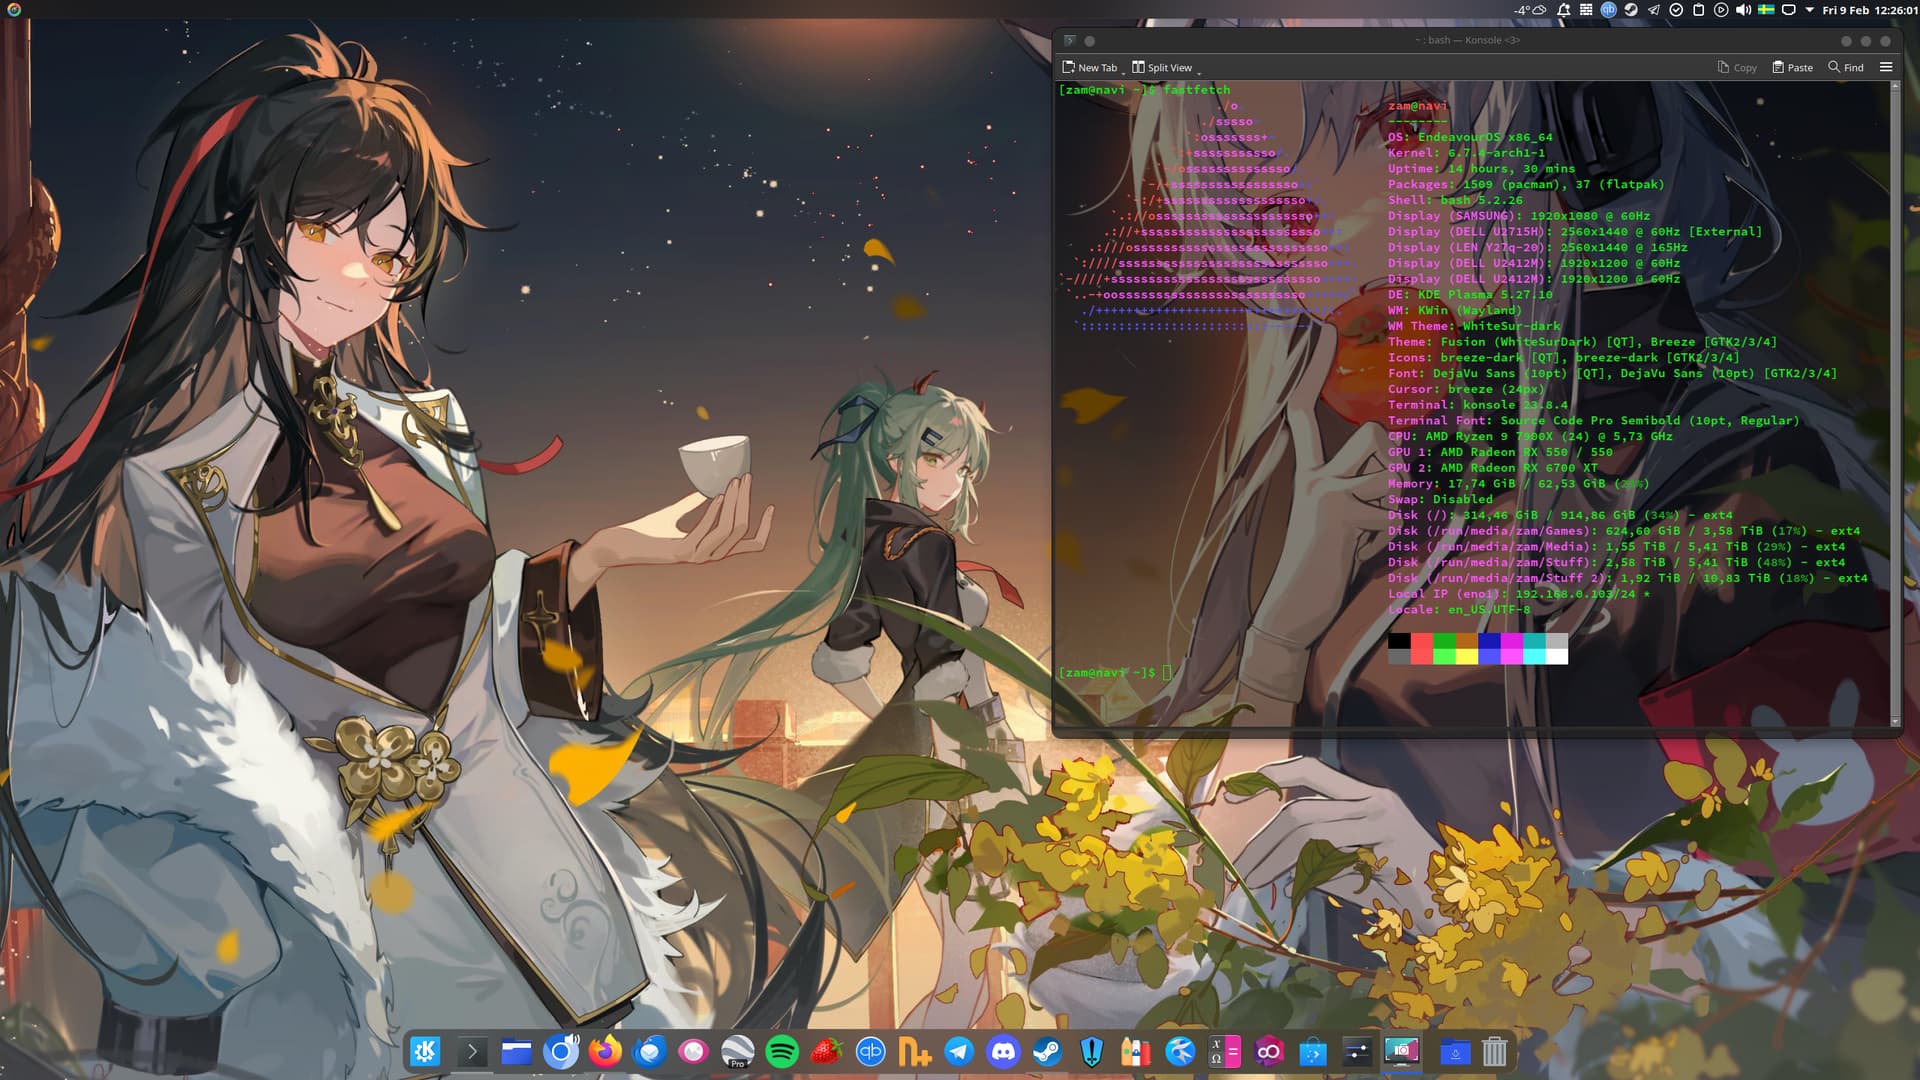Open the screenshot app icon in dock
The height and width of the screenshot is (1080, 1920).
(x=1402, y=1052)
